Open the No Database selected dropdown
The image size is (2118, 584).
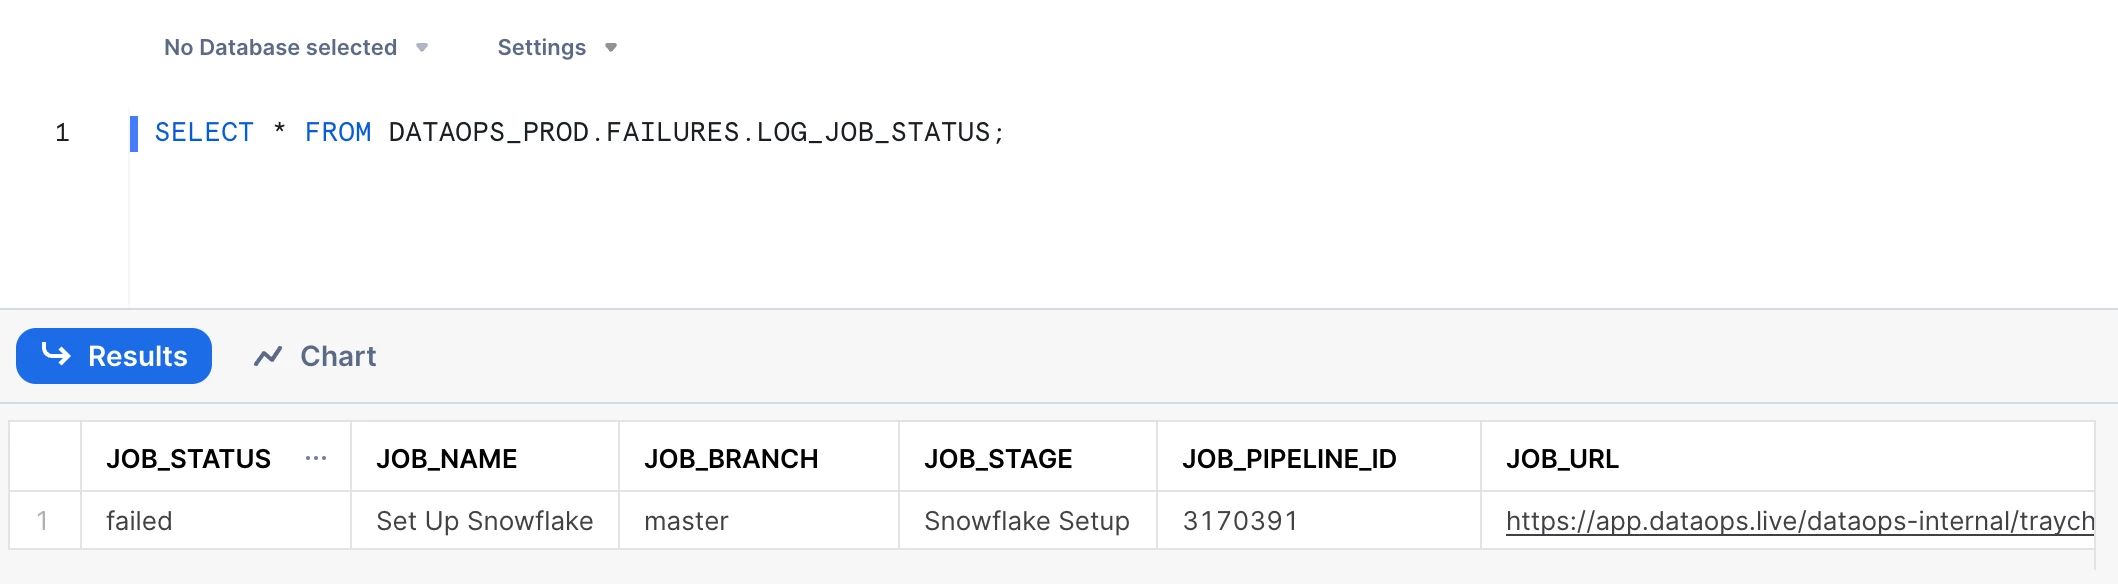tap(295, 48)
